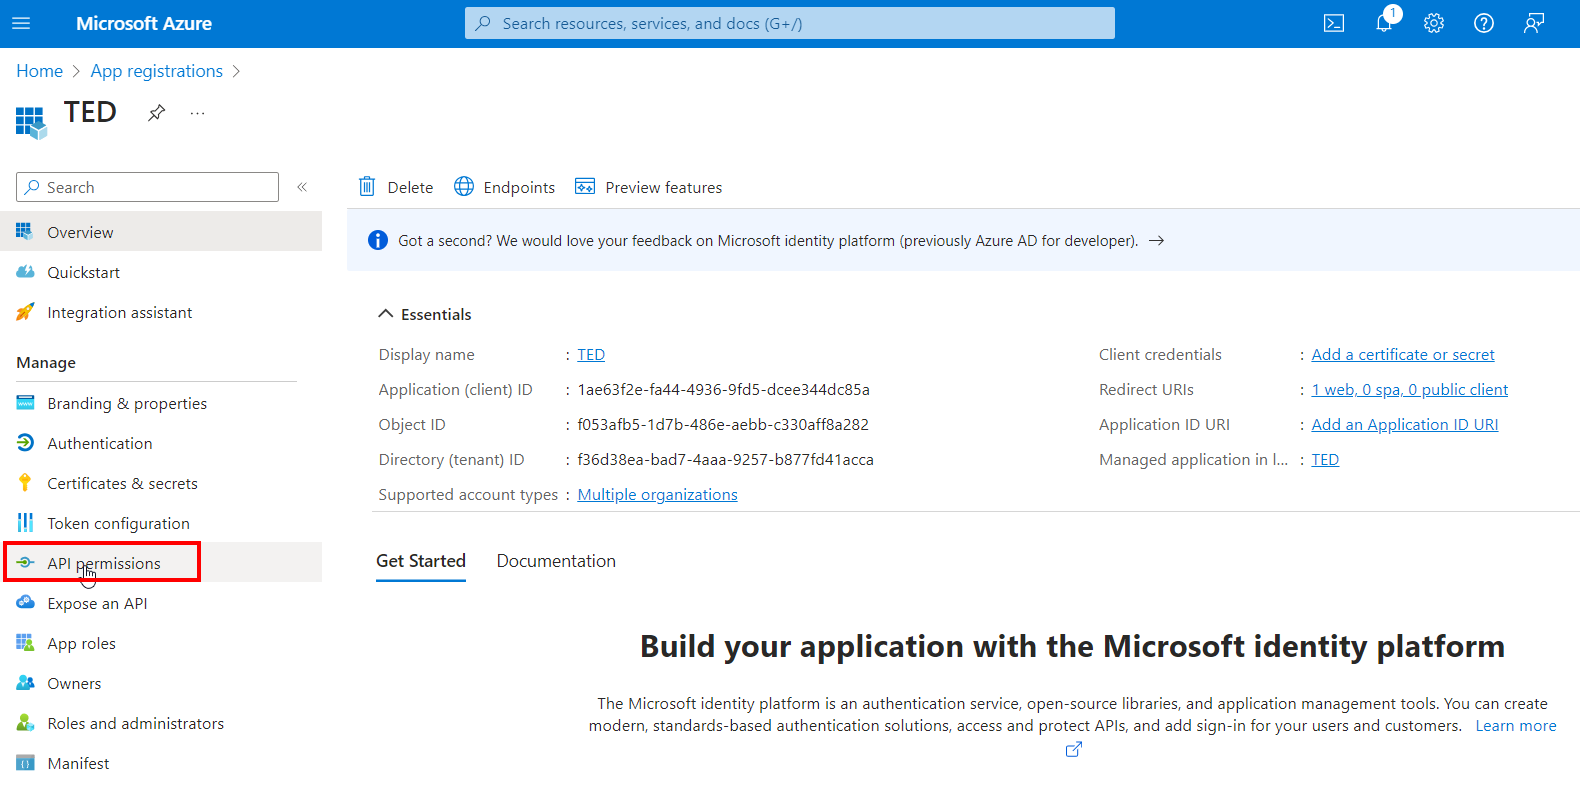1580x795 pixels.
Task: Collapse the Essentials section
Action: pos(386,314)
